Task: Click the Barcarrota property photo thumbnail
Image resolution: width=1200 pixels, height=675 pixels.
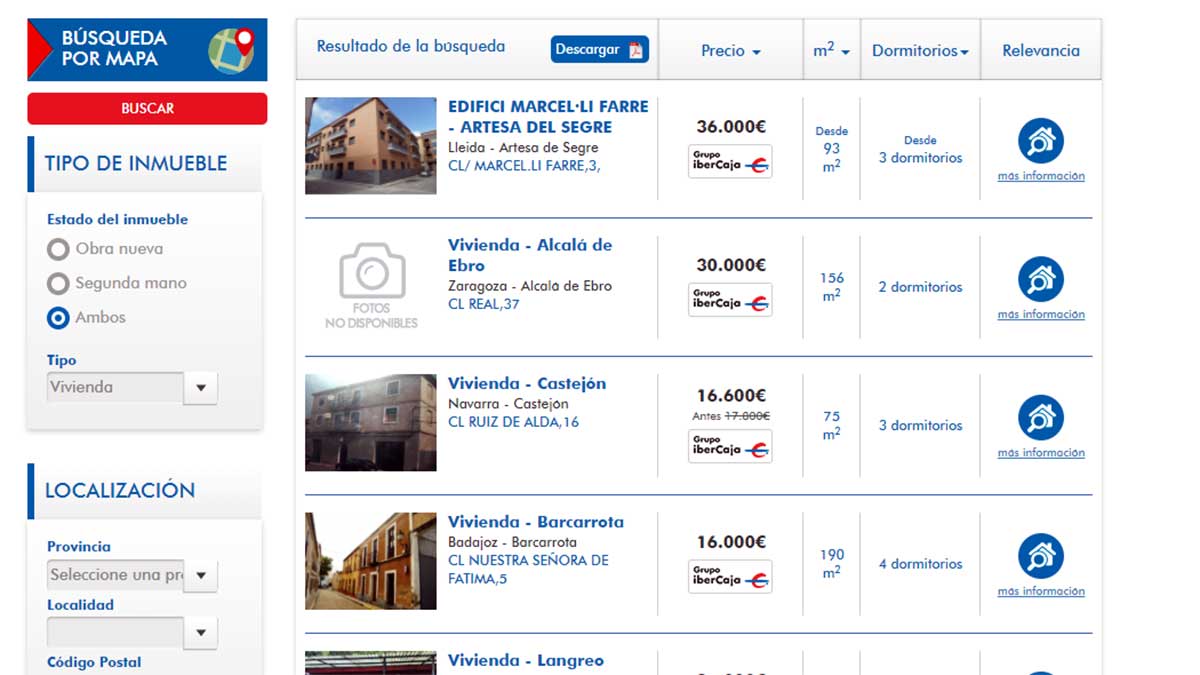Action: (x=371, y=561)
